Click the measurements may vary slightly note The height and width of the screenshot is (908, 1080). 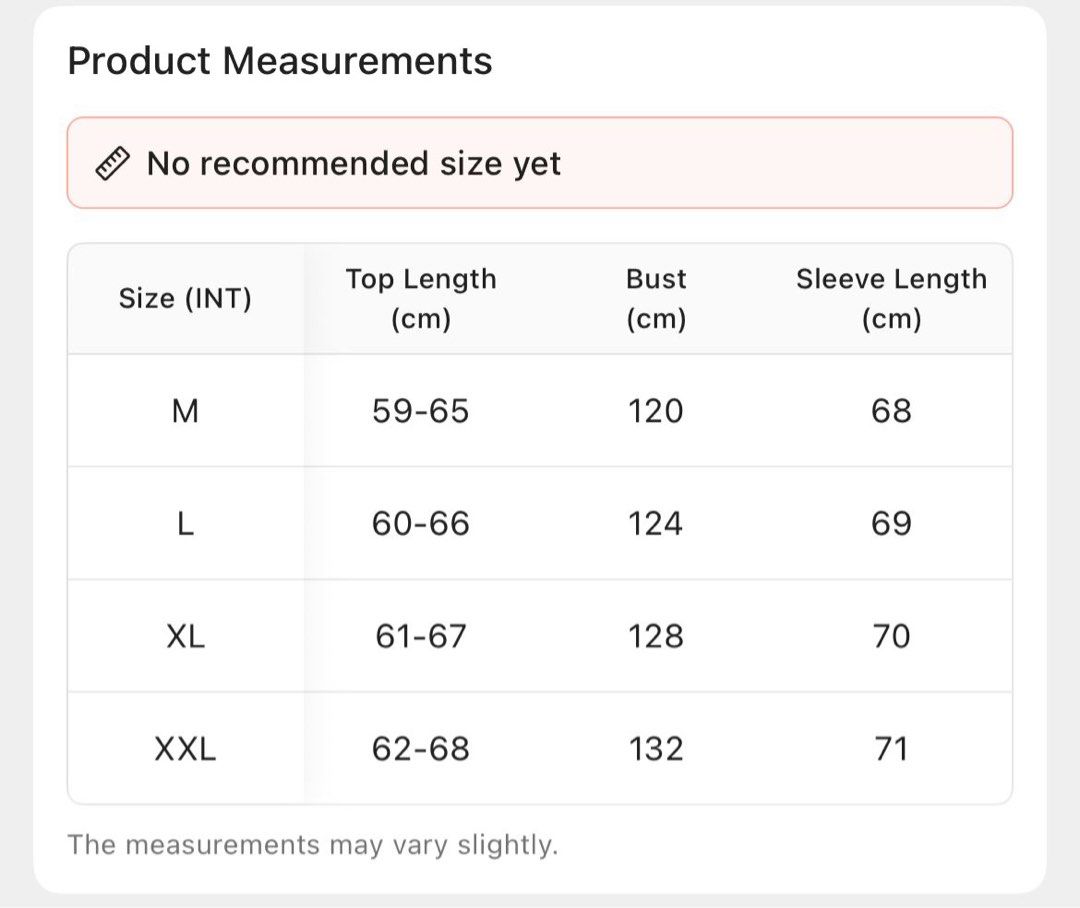[313, 845]
